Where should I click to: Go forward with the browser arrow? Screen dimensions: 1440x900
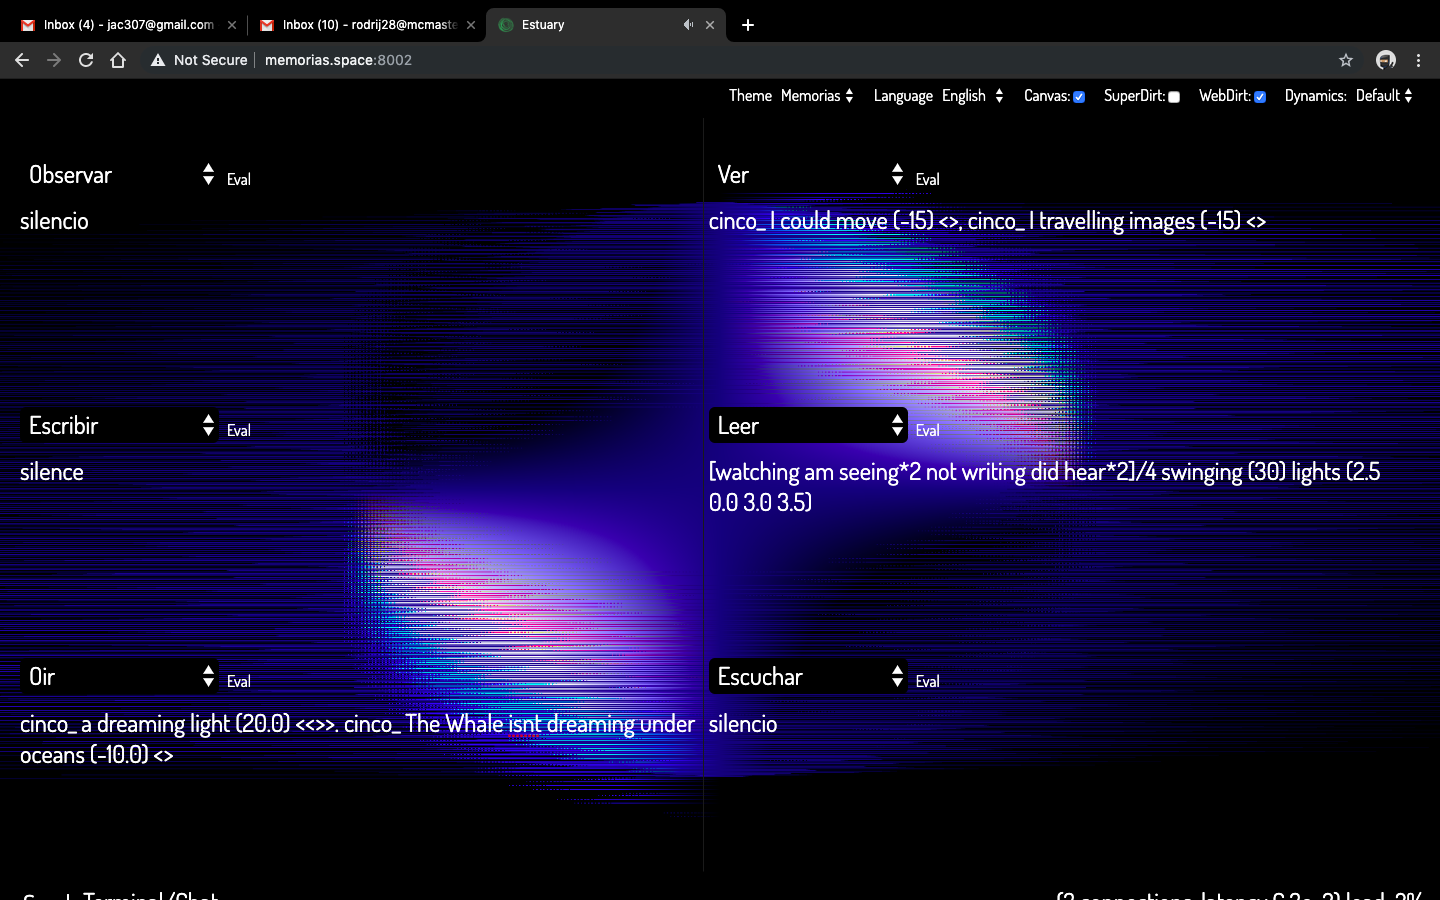tap(54, 60)
